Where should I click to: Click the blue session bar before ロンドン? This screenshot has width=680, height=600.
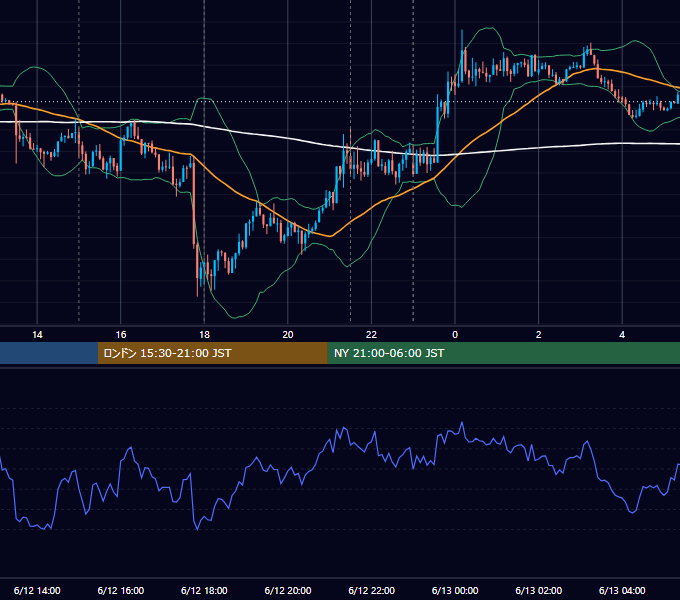[x=49, y=353]
